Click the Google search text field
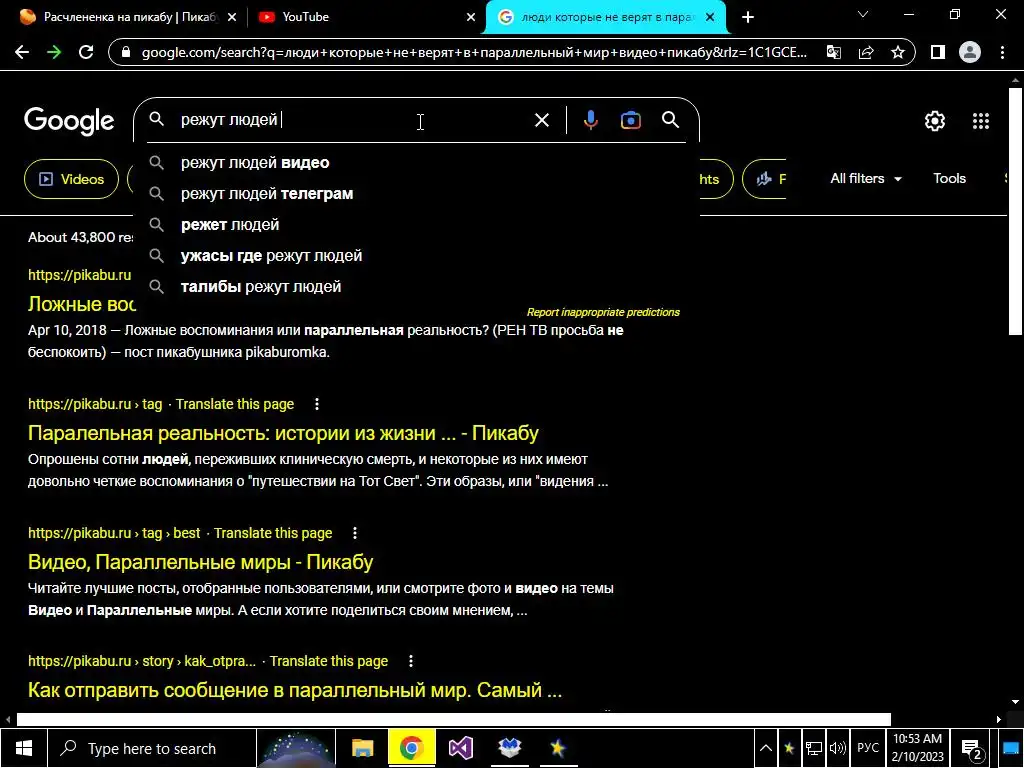 (353, 120)
